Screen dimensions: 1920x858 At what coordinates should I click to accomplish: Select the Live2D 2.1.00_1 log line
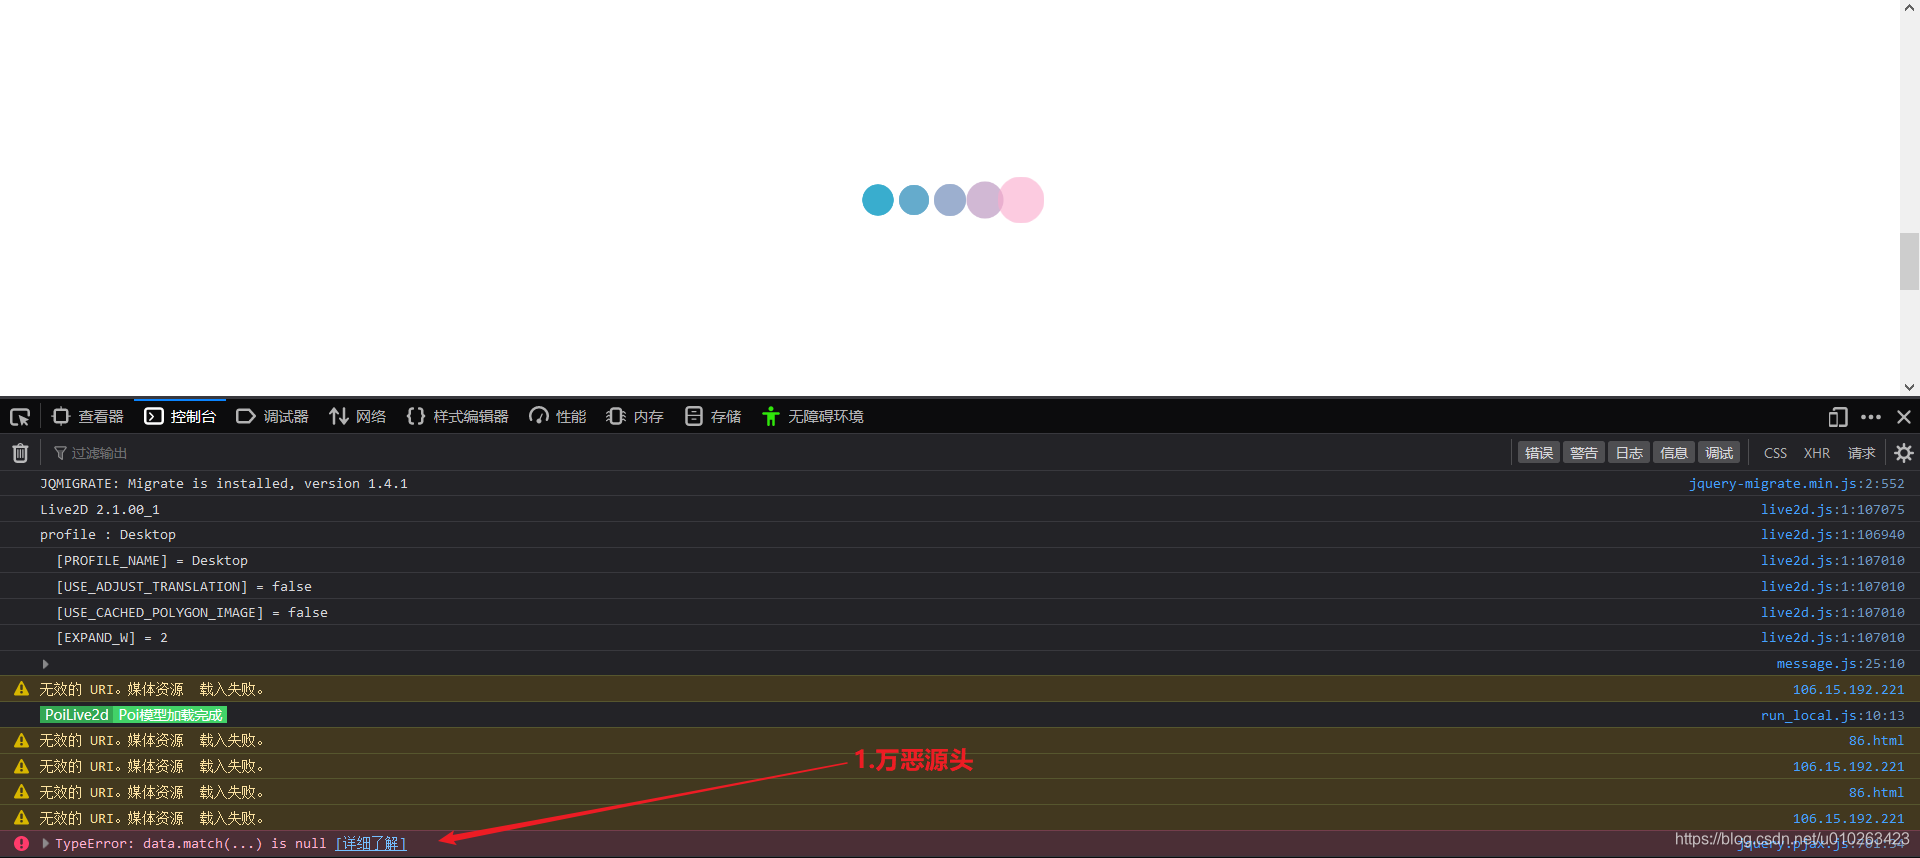click(100, 509)
